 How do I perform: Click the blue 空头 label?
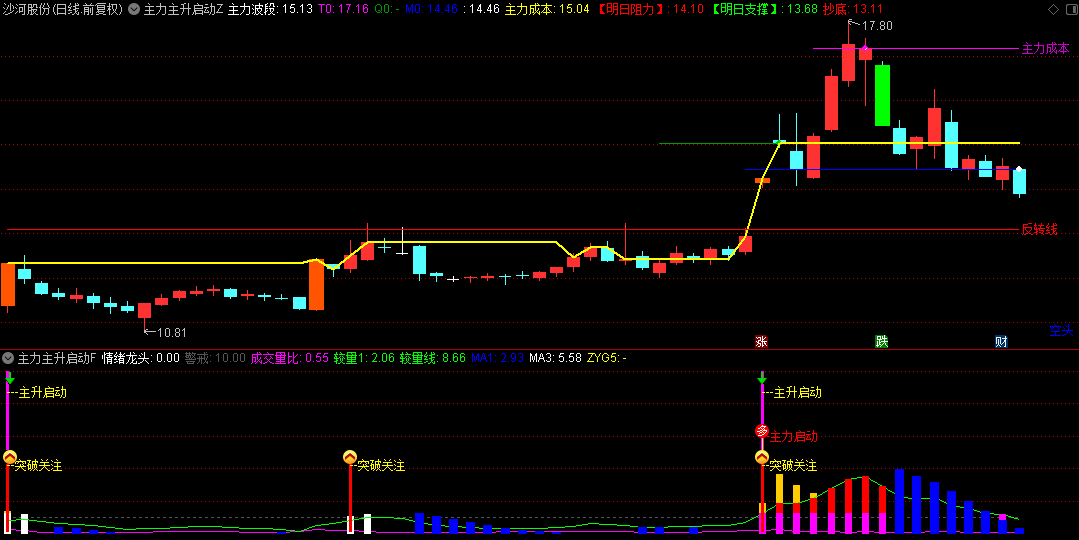(x=1061, y=331)
